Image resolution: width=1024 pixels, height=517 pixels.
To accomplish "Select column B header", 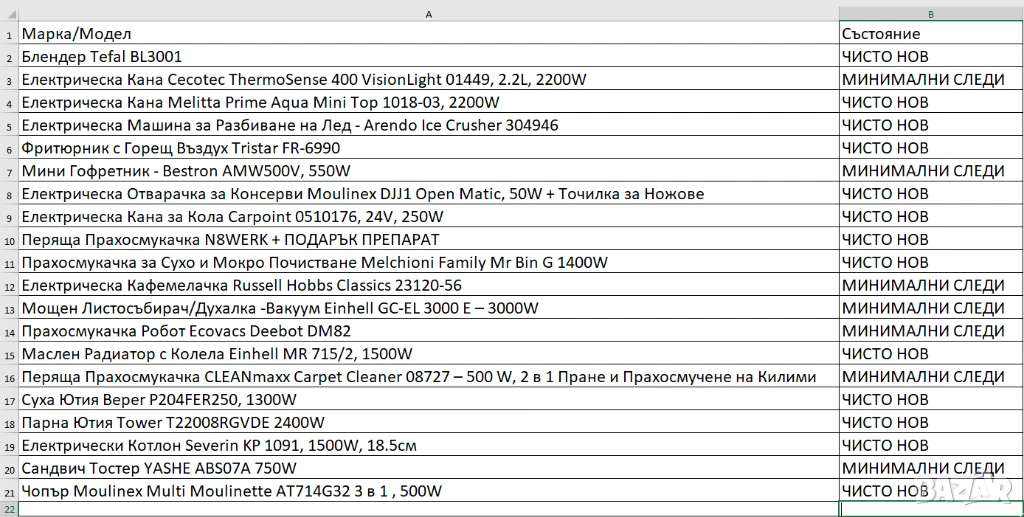I will [x=930, y=14].
